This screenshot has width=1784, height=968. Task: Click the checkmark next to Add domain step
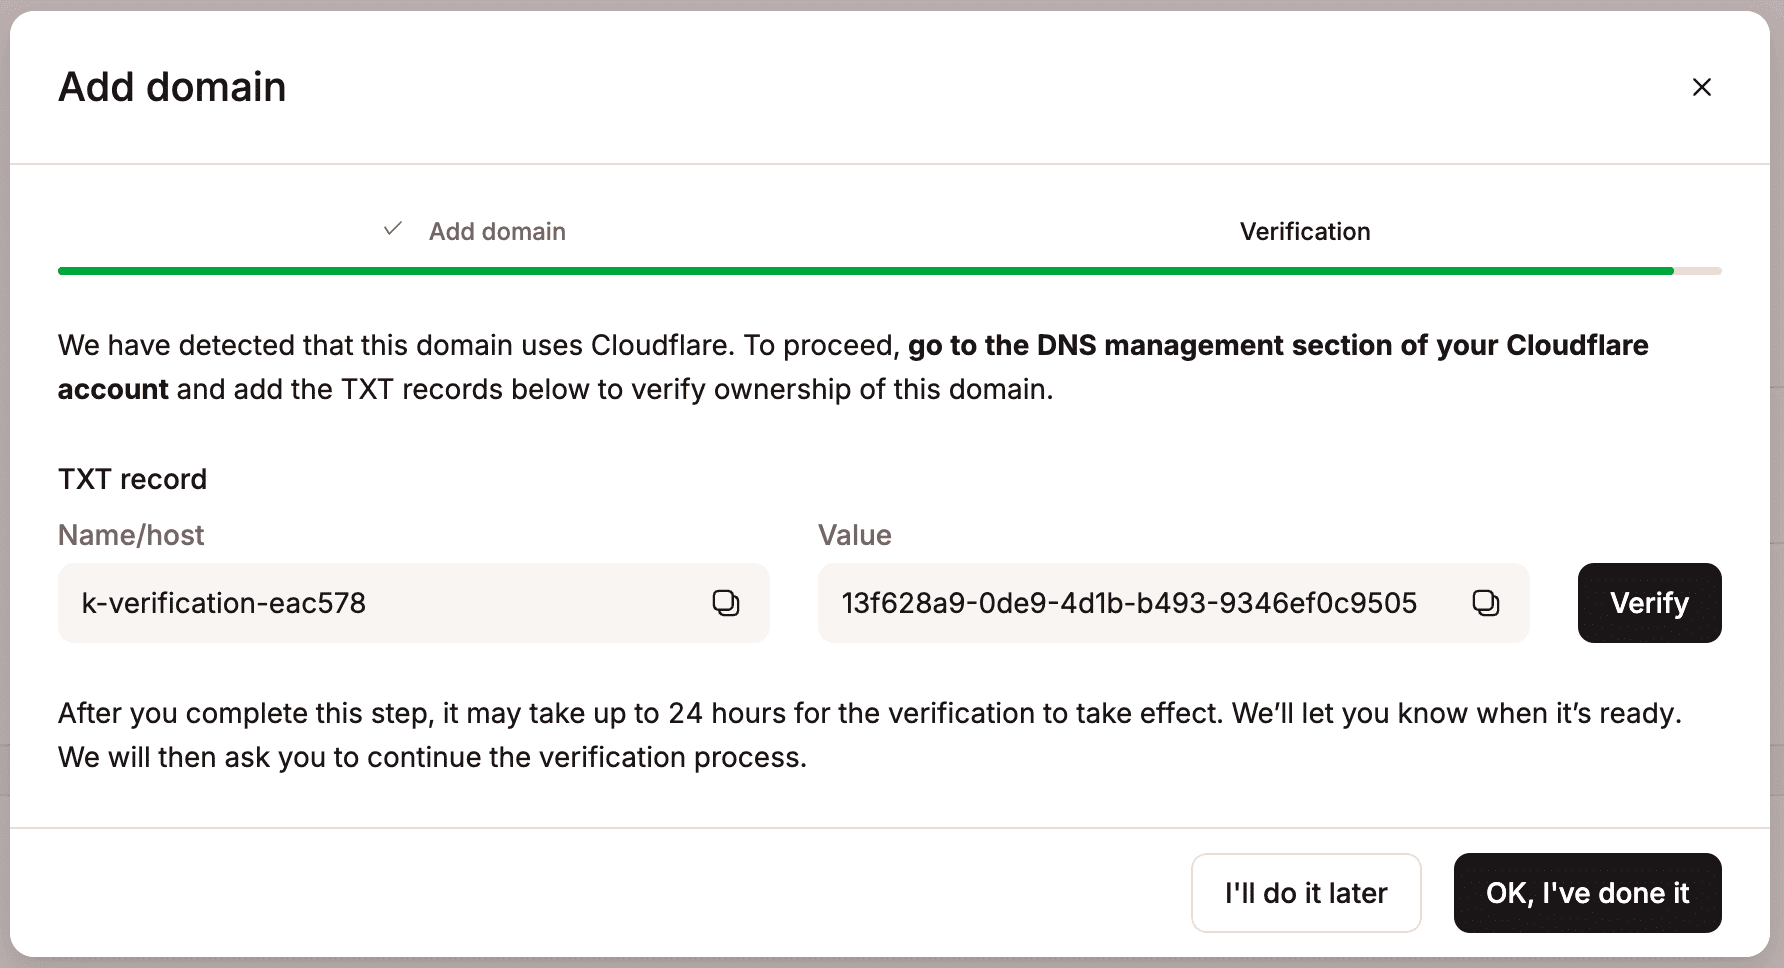click(392, 229)
